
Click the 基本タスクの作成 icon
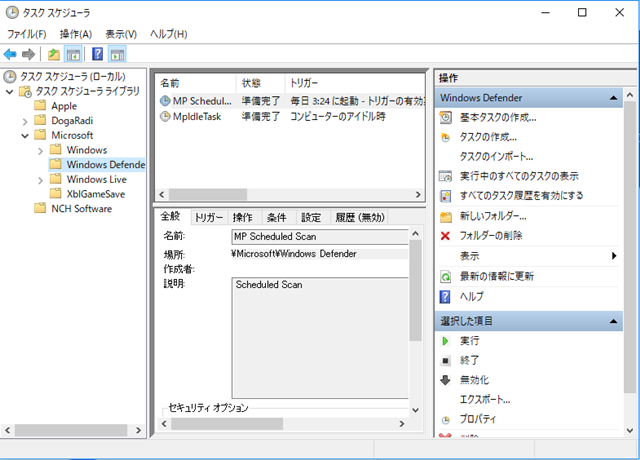click(445, 118)
